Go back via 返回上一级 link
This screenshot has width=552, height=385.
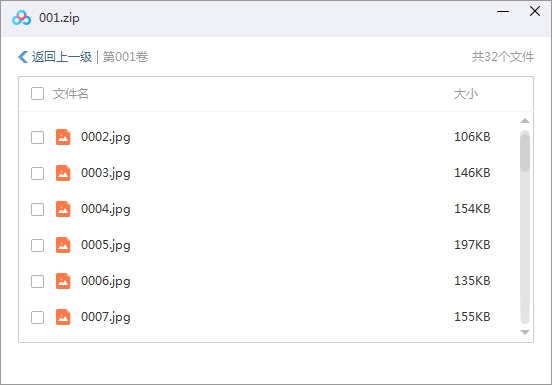62,57
